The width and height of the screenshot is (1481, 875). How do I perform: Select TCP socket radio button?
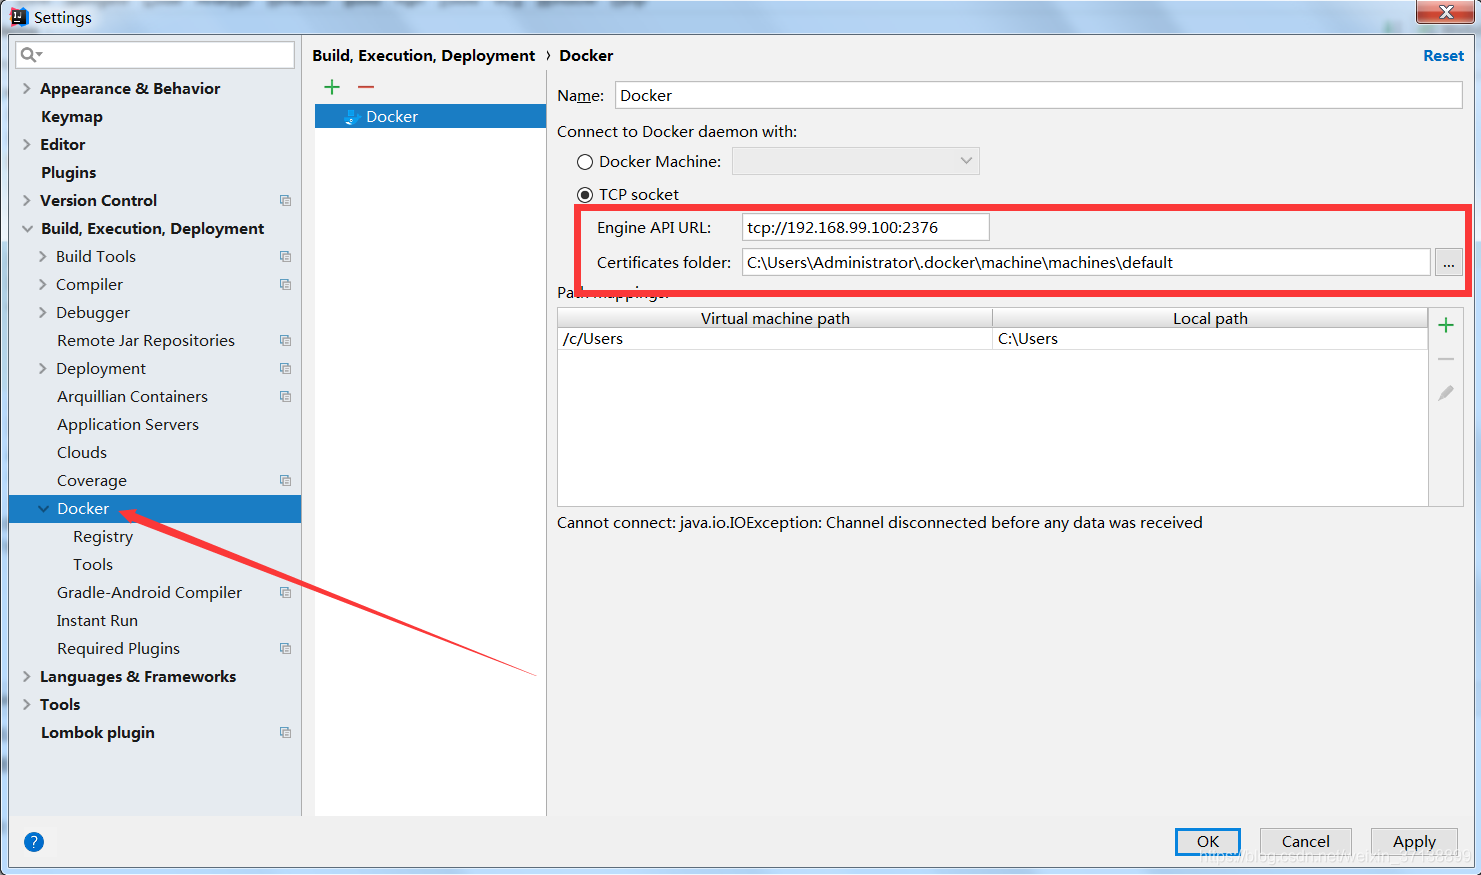585,195
